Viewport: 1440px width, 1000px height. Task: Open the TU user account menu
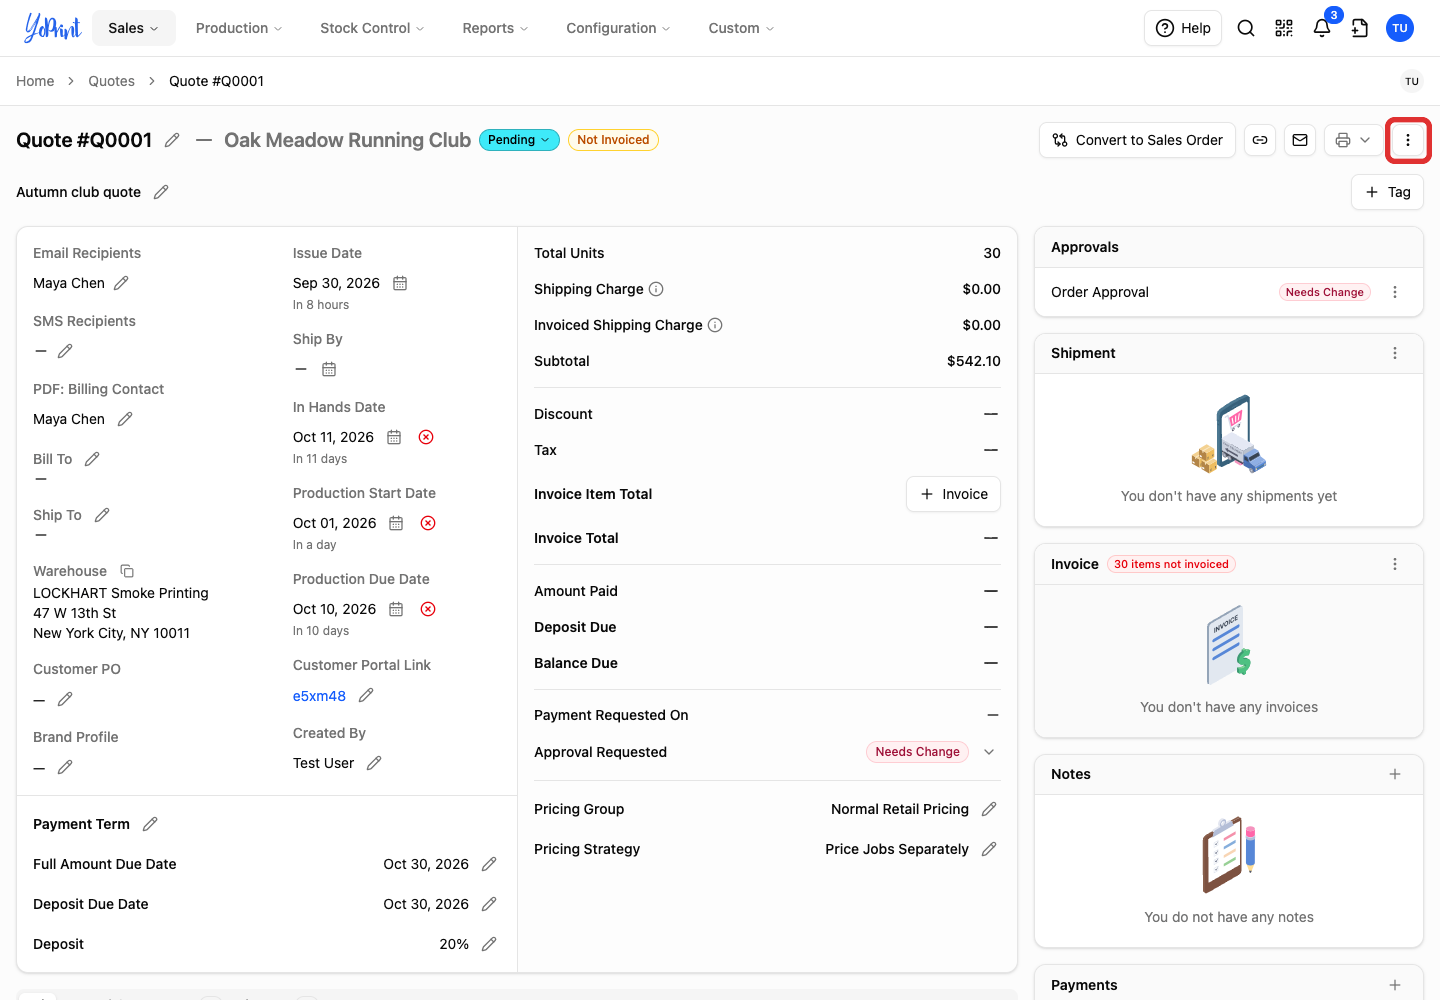coord(1400,28)
